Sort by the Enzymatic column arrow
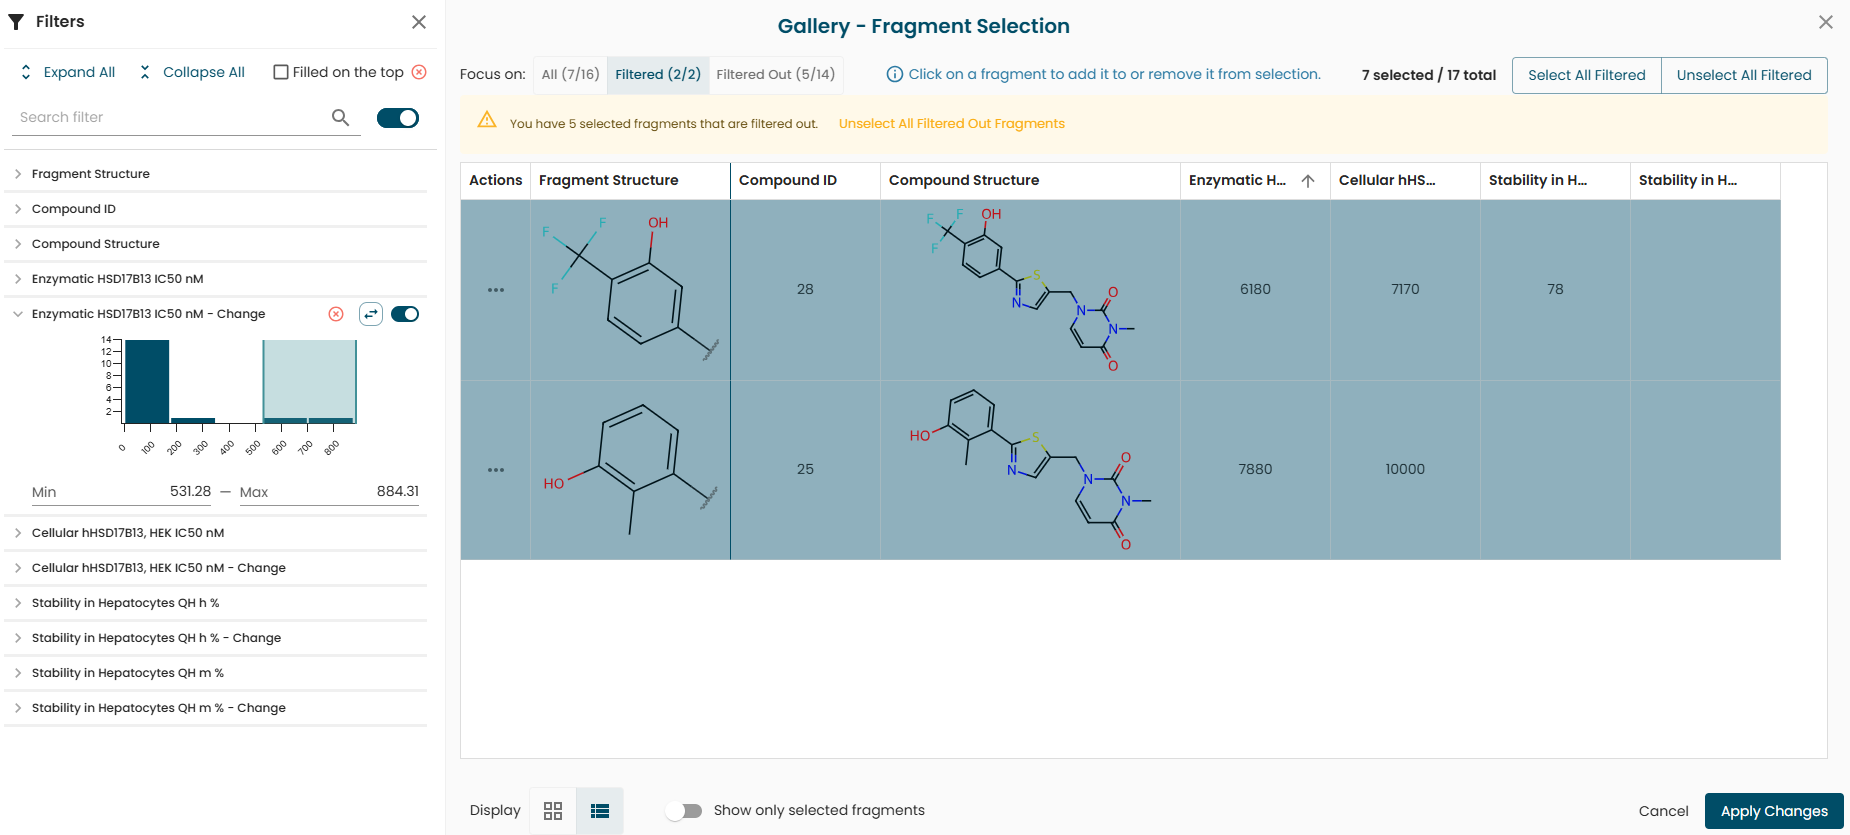This screenshot has height=835, width=1850. click(1308, 181)
